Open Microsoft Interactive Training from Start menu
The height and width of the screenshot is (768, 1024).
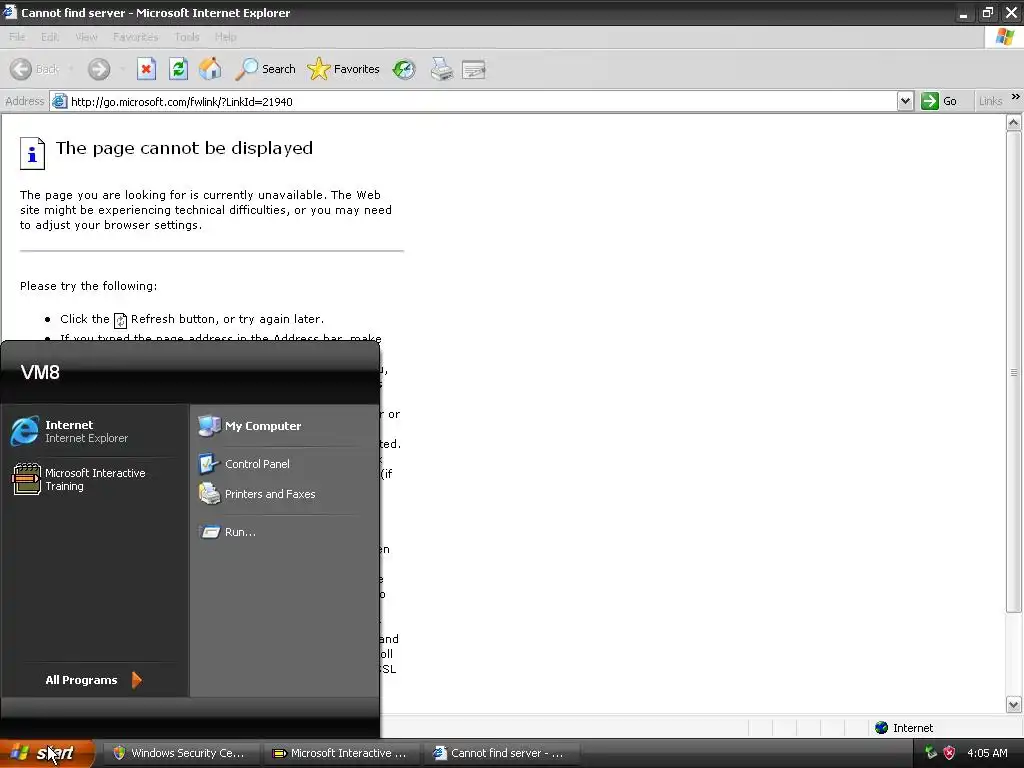pos(95,479)
